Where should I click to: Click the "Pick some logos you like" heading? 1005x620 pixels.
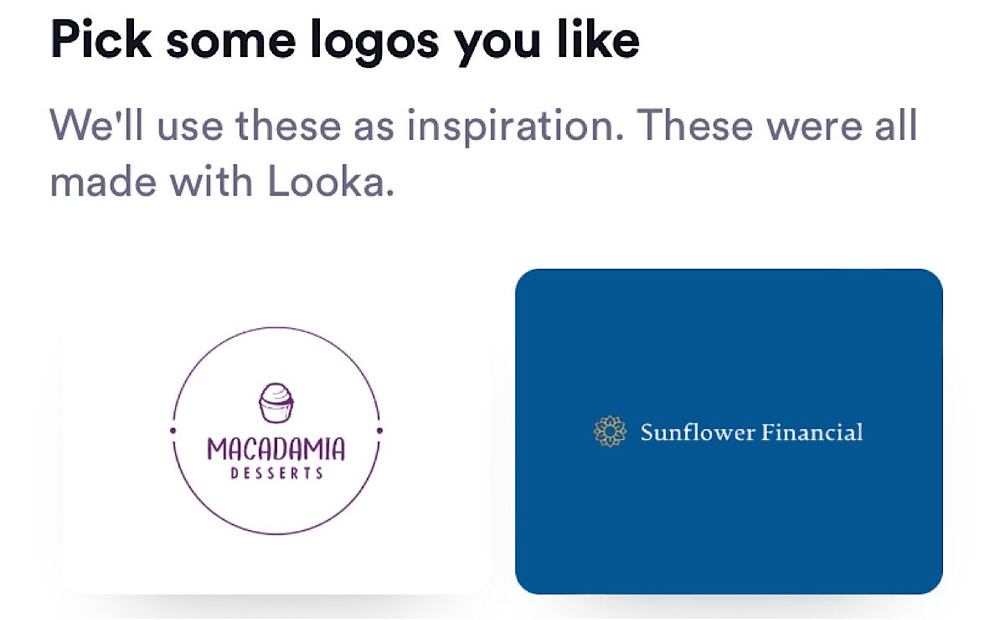pos(345,40)
